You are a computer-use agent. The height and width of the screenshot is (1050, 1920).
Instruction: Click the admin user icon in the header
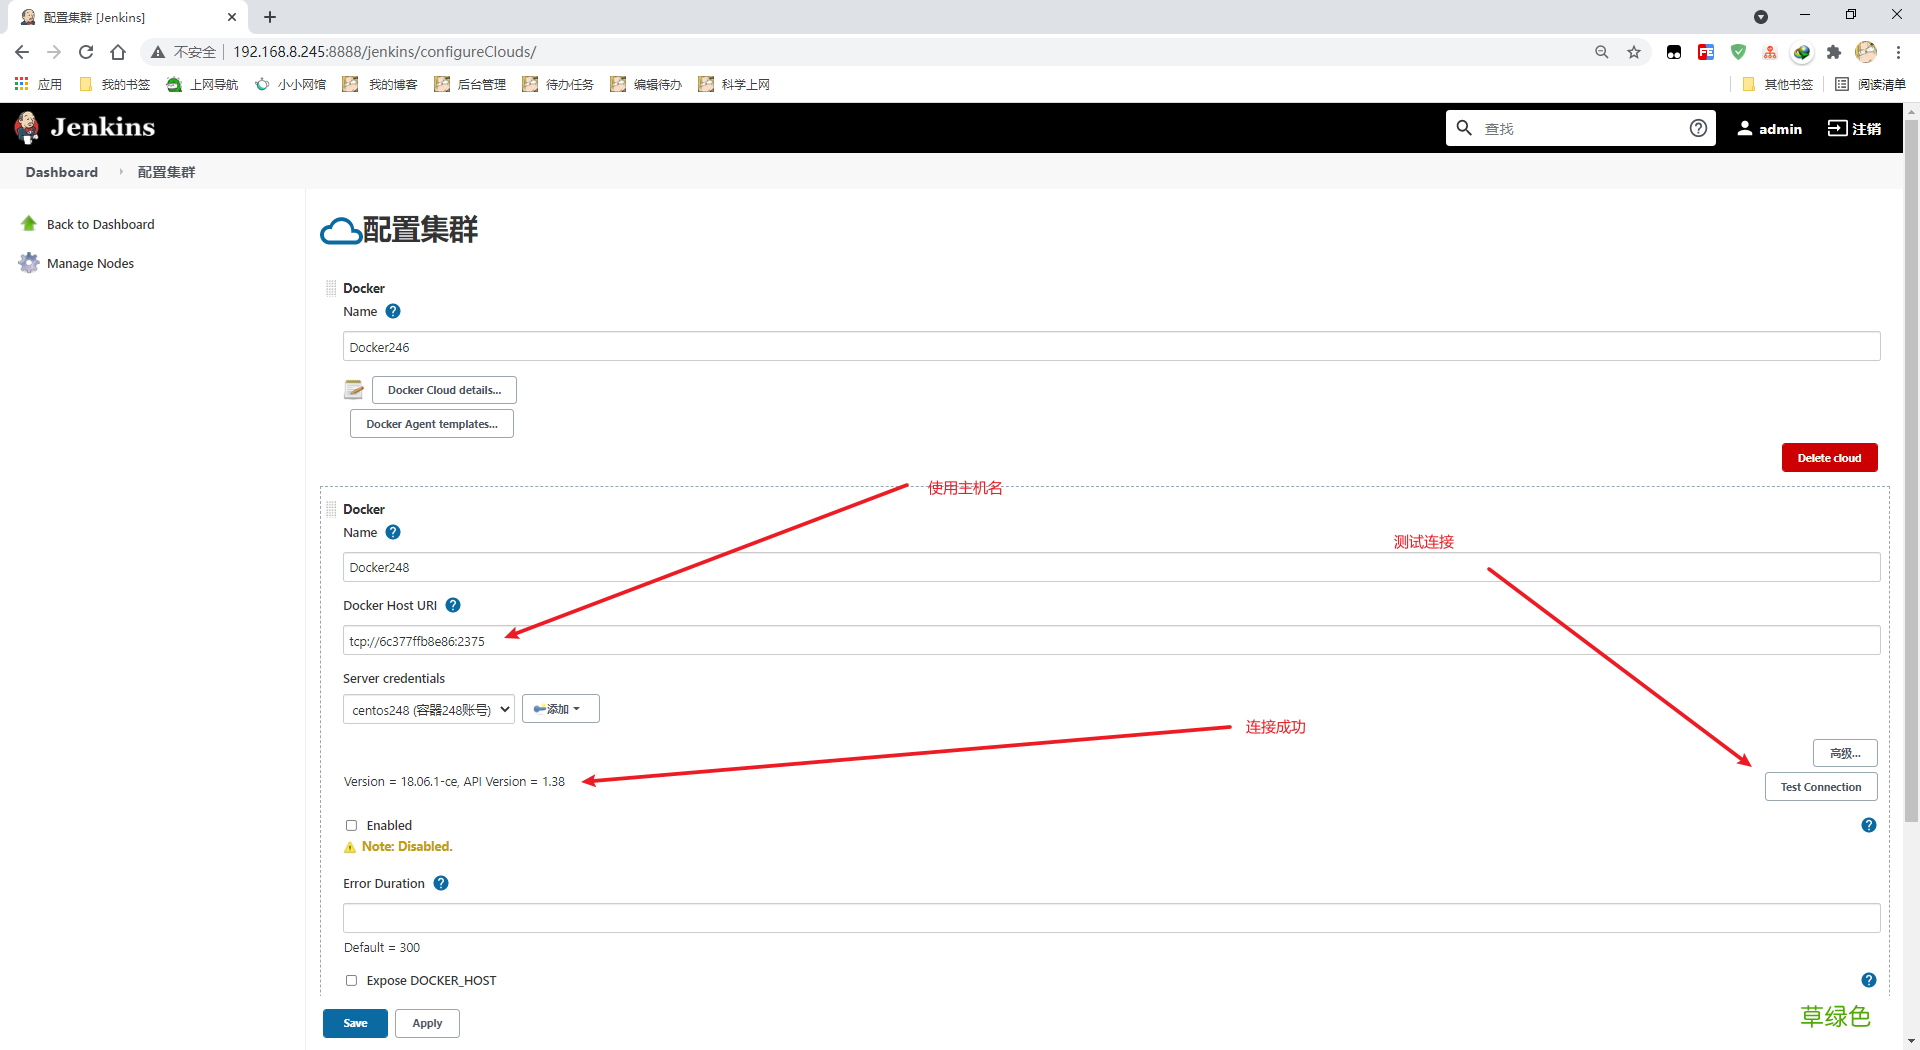[x=1744, y=128]
